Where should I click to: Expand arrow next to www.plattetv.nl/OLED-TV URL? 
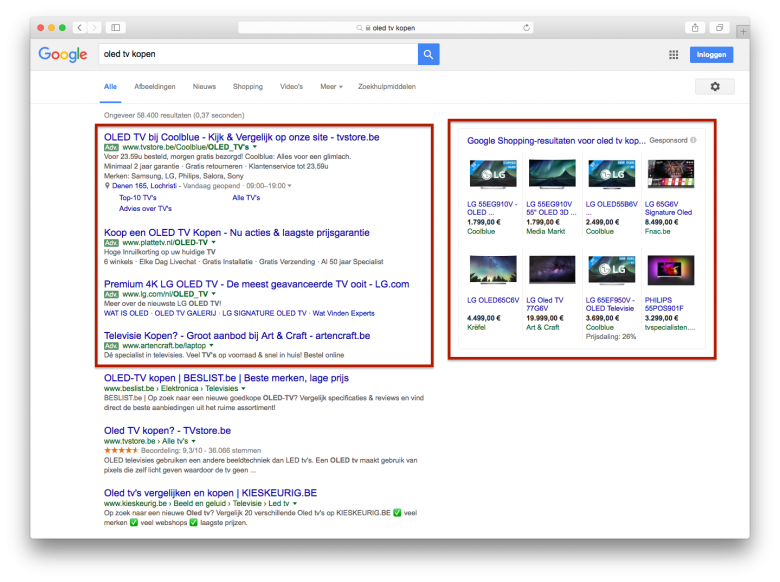coord(213,243)
